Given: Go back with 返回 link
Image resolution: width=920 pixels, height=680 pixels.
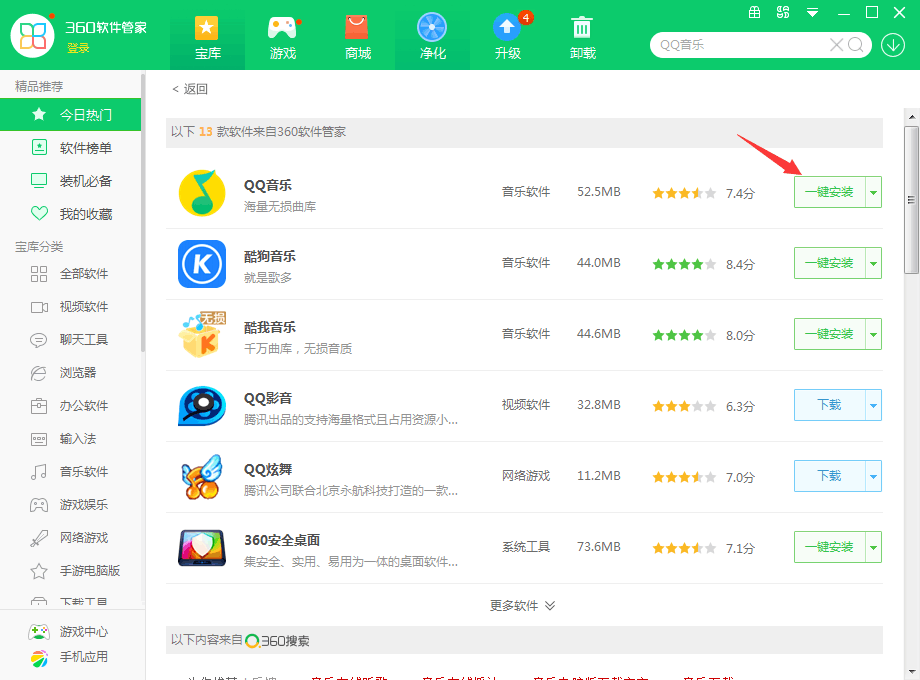Looking at the screenshot, I should (190, 89).
